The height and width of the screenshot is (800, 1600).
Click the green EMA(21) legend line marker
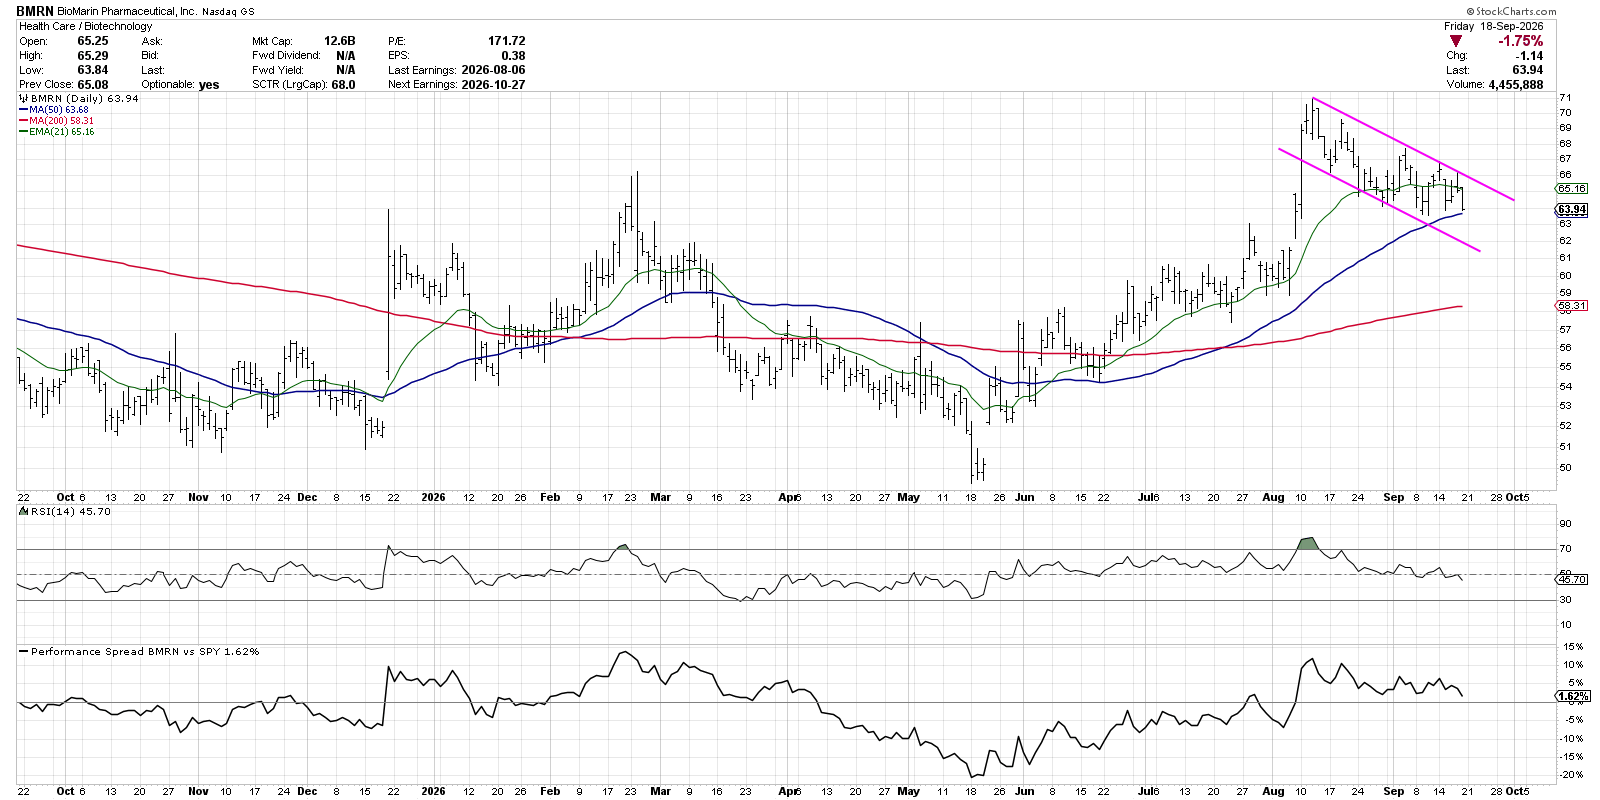coord(23,132)
